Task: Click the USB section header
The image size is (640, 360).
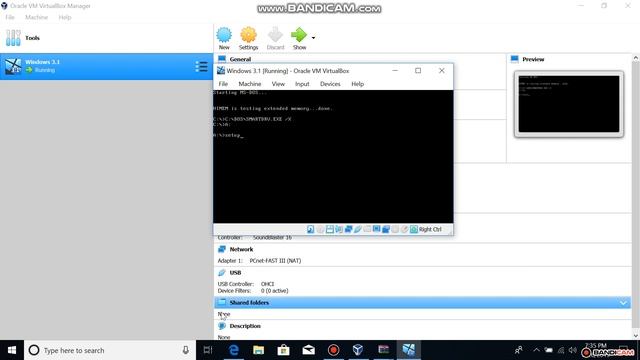Action: coord(235,272)
